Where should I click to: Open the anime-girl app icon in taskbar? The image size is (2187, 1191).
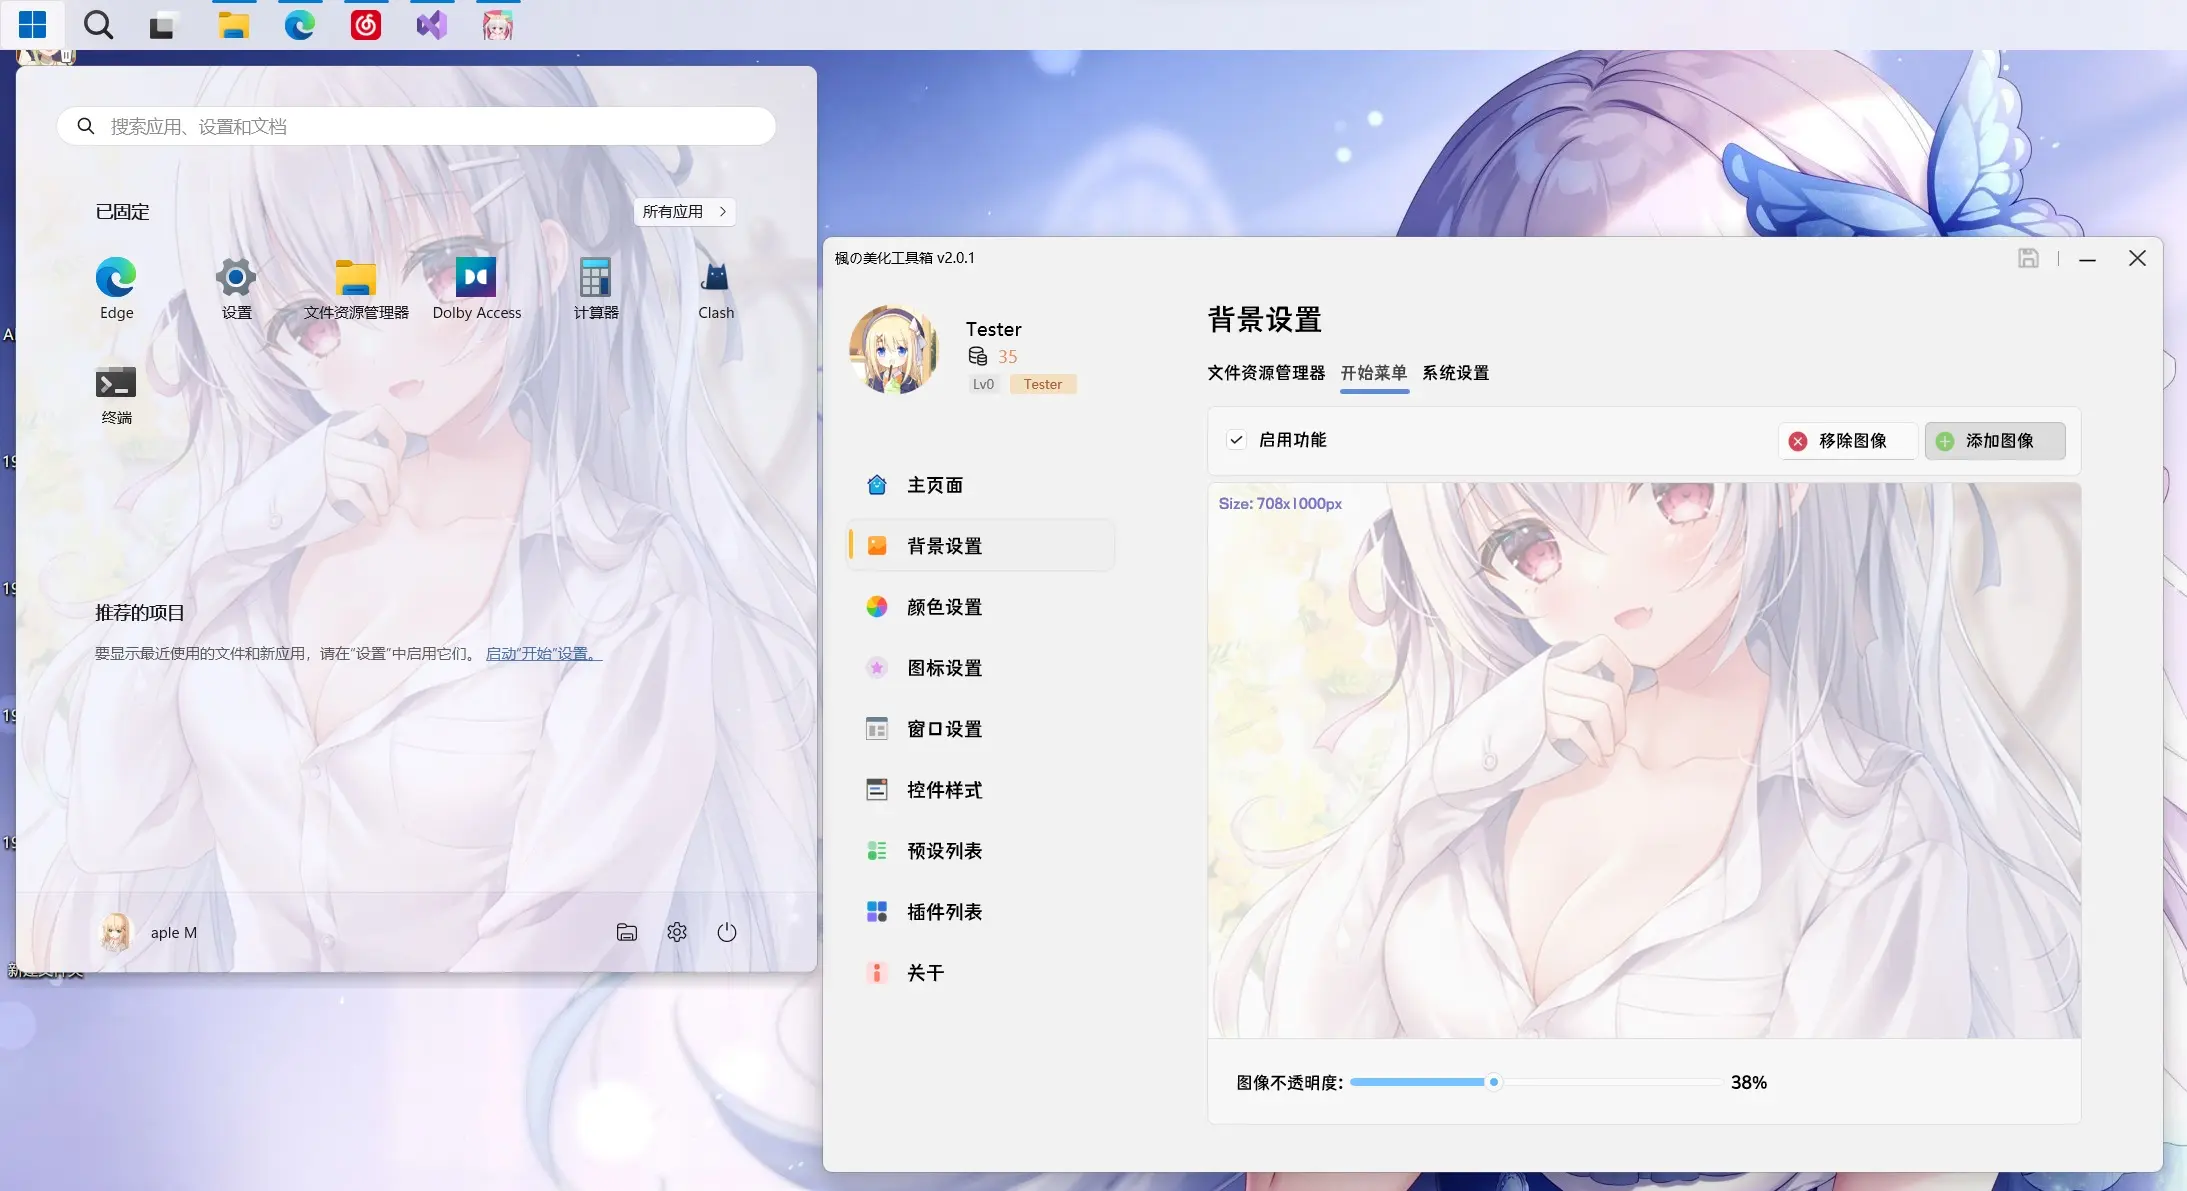pos(497,25)
